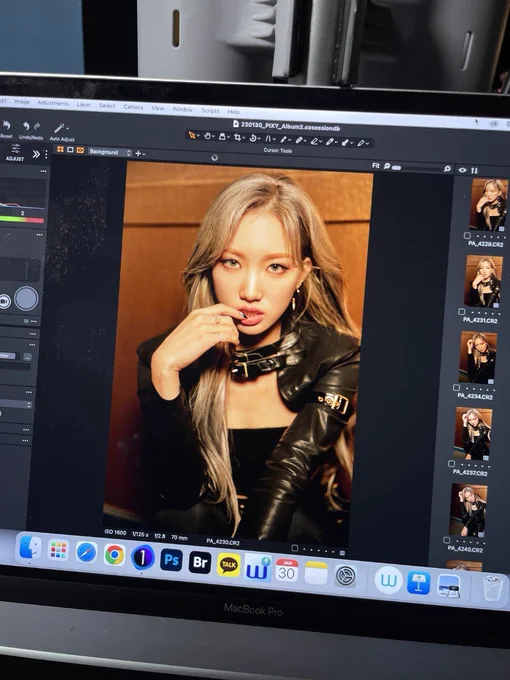
Task: Open KakaoTalk from the dock
Action: [x=229, y=565]
